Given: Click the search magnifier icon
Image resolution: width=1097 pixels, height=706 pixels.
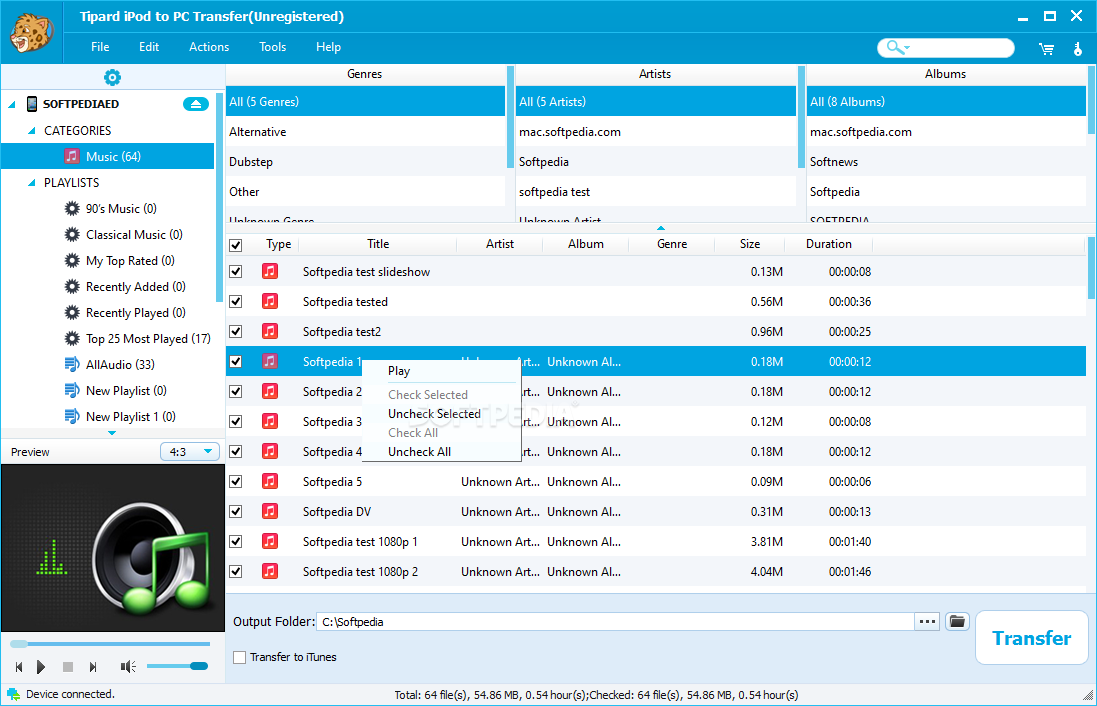Looking at the screenshot, I should 893,47.
